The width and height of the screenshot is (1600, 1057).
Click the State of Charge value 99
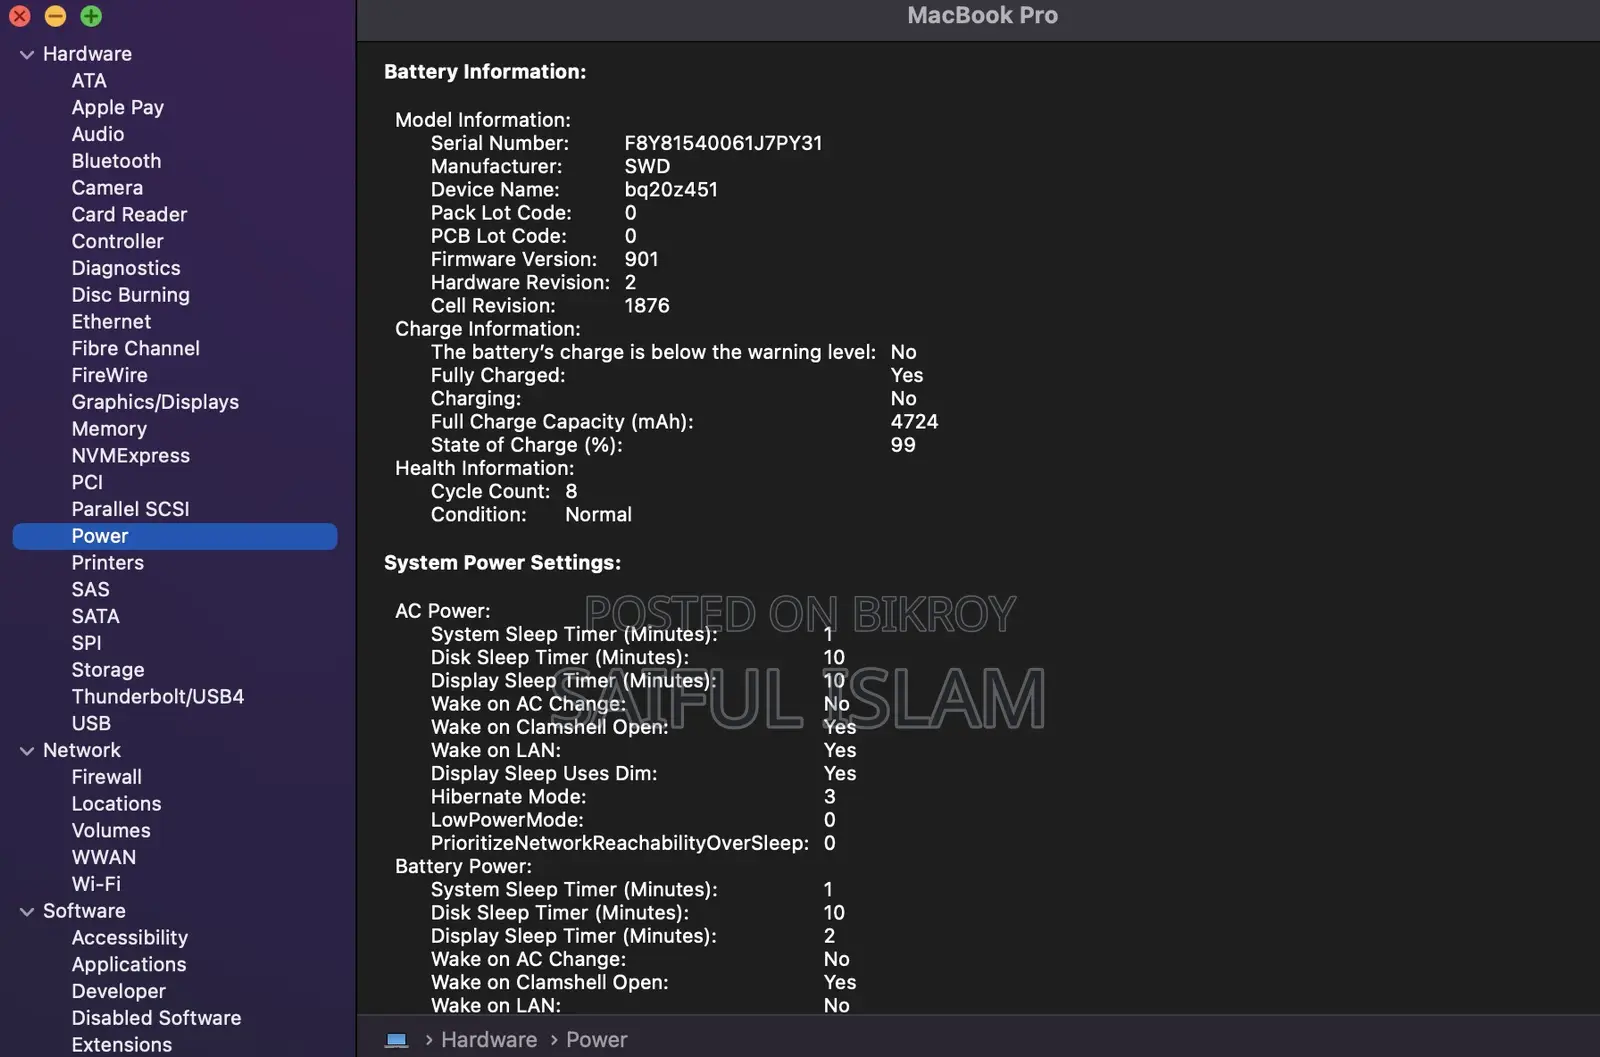click(x=903, y=445)
